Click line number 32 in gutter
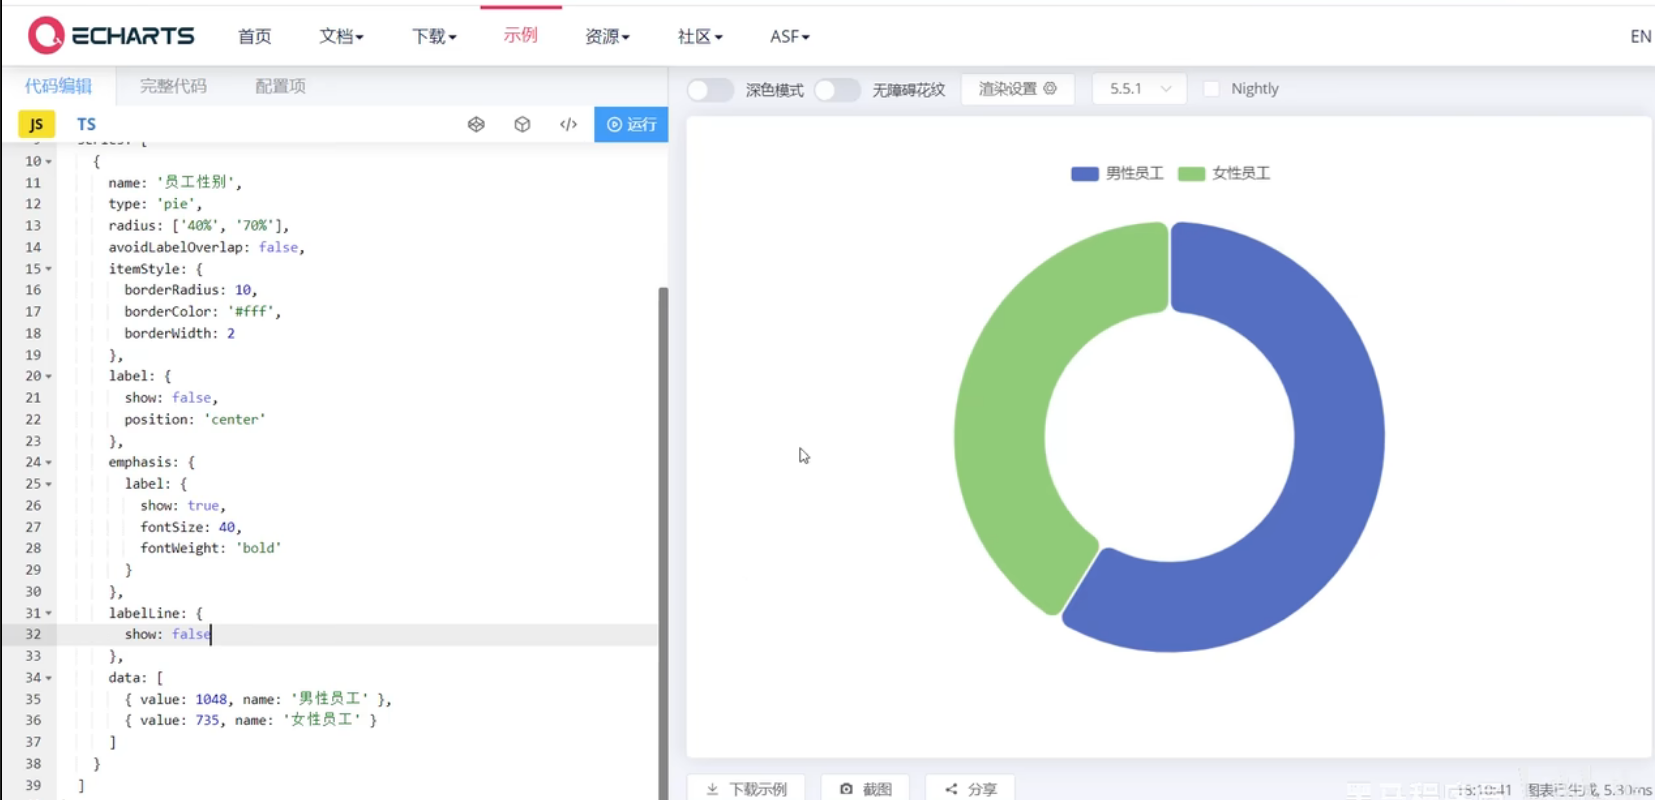This screenshot has width=1655, height=800. pyautogui.click(x=33, y=635)
